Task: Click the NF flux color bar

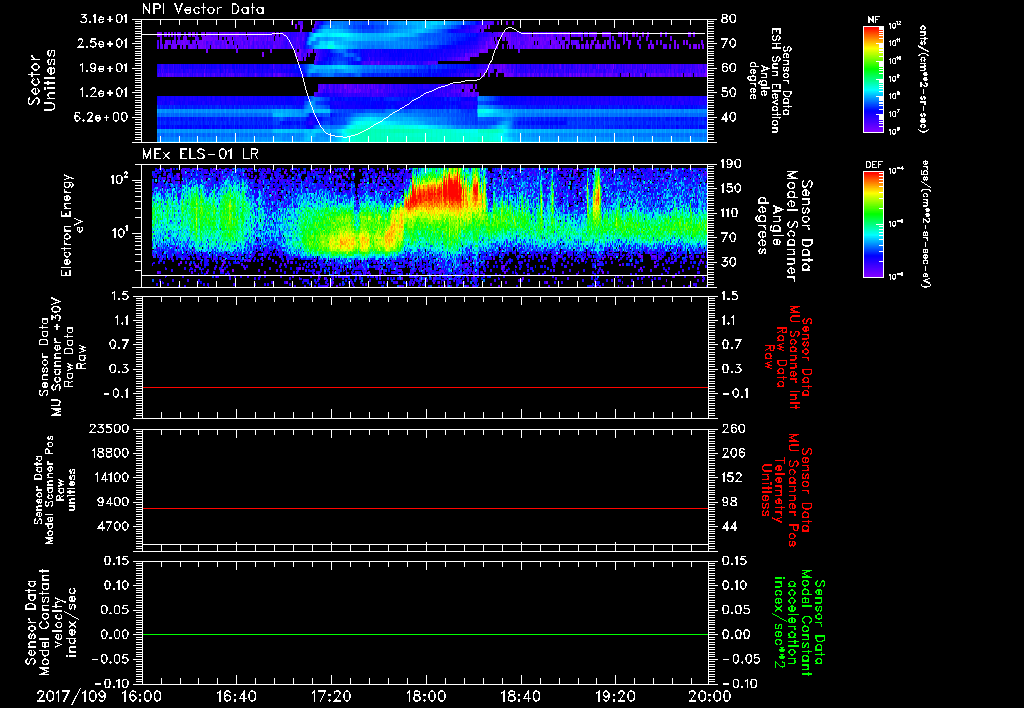Action: tap(873, 78)
